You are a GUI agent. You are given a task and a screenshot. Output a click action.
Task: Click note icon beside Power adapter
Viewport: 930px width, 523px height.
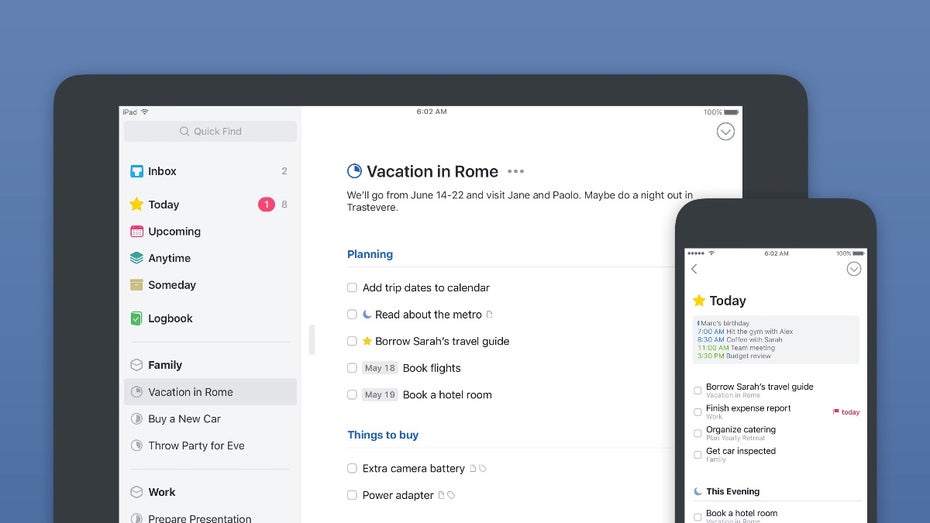pyautogui.click(x=441, y=495)
